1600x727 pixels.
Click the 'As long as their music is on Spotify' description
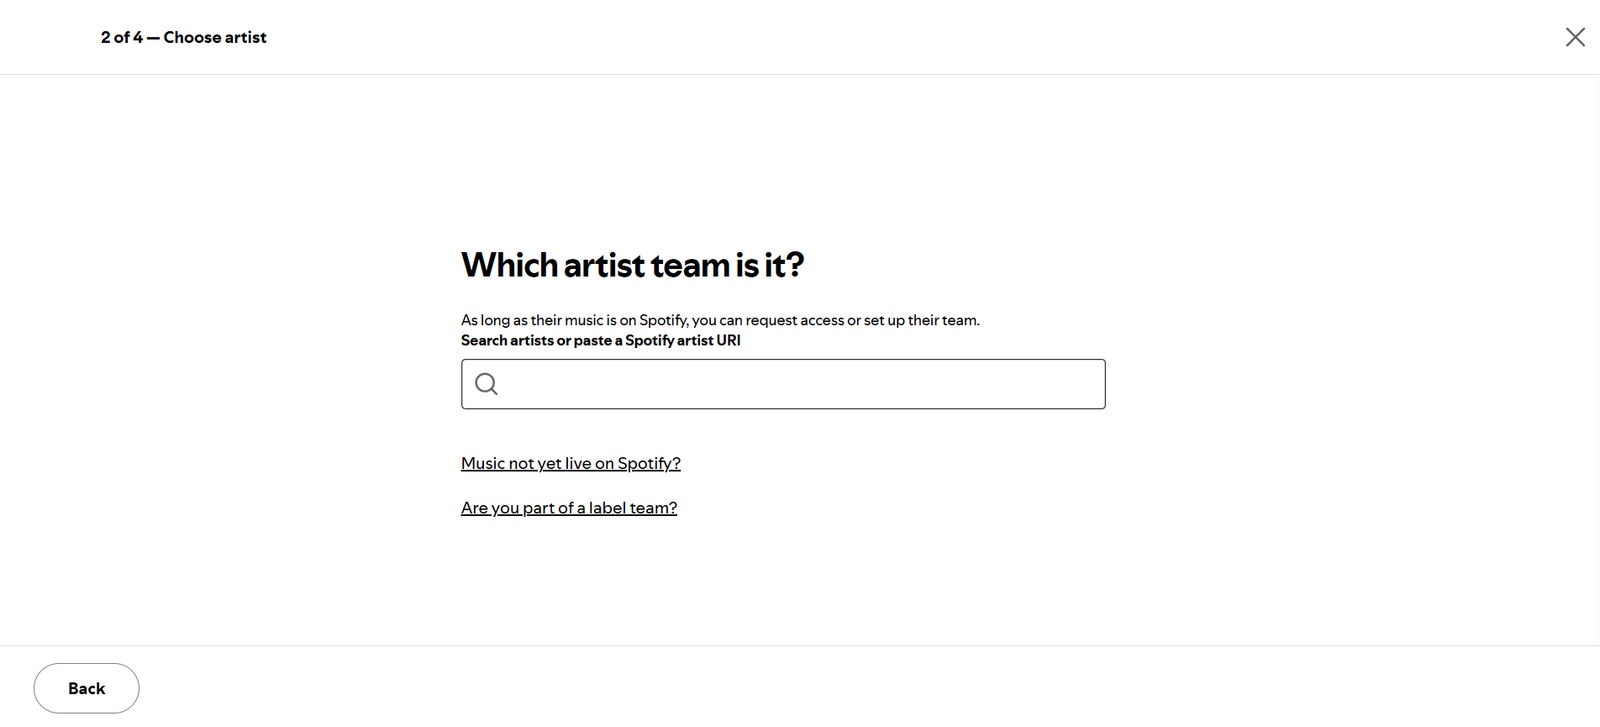pyautogui.click(x=720, y=320)
